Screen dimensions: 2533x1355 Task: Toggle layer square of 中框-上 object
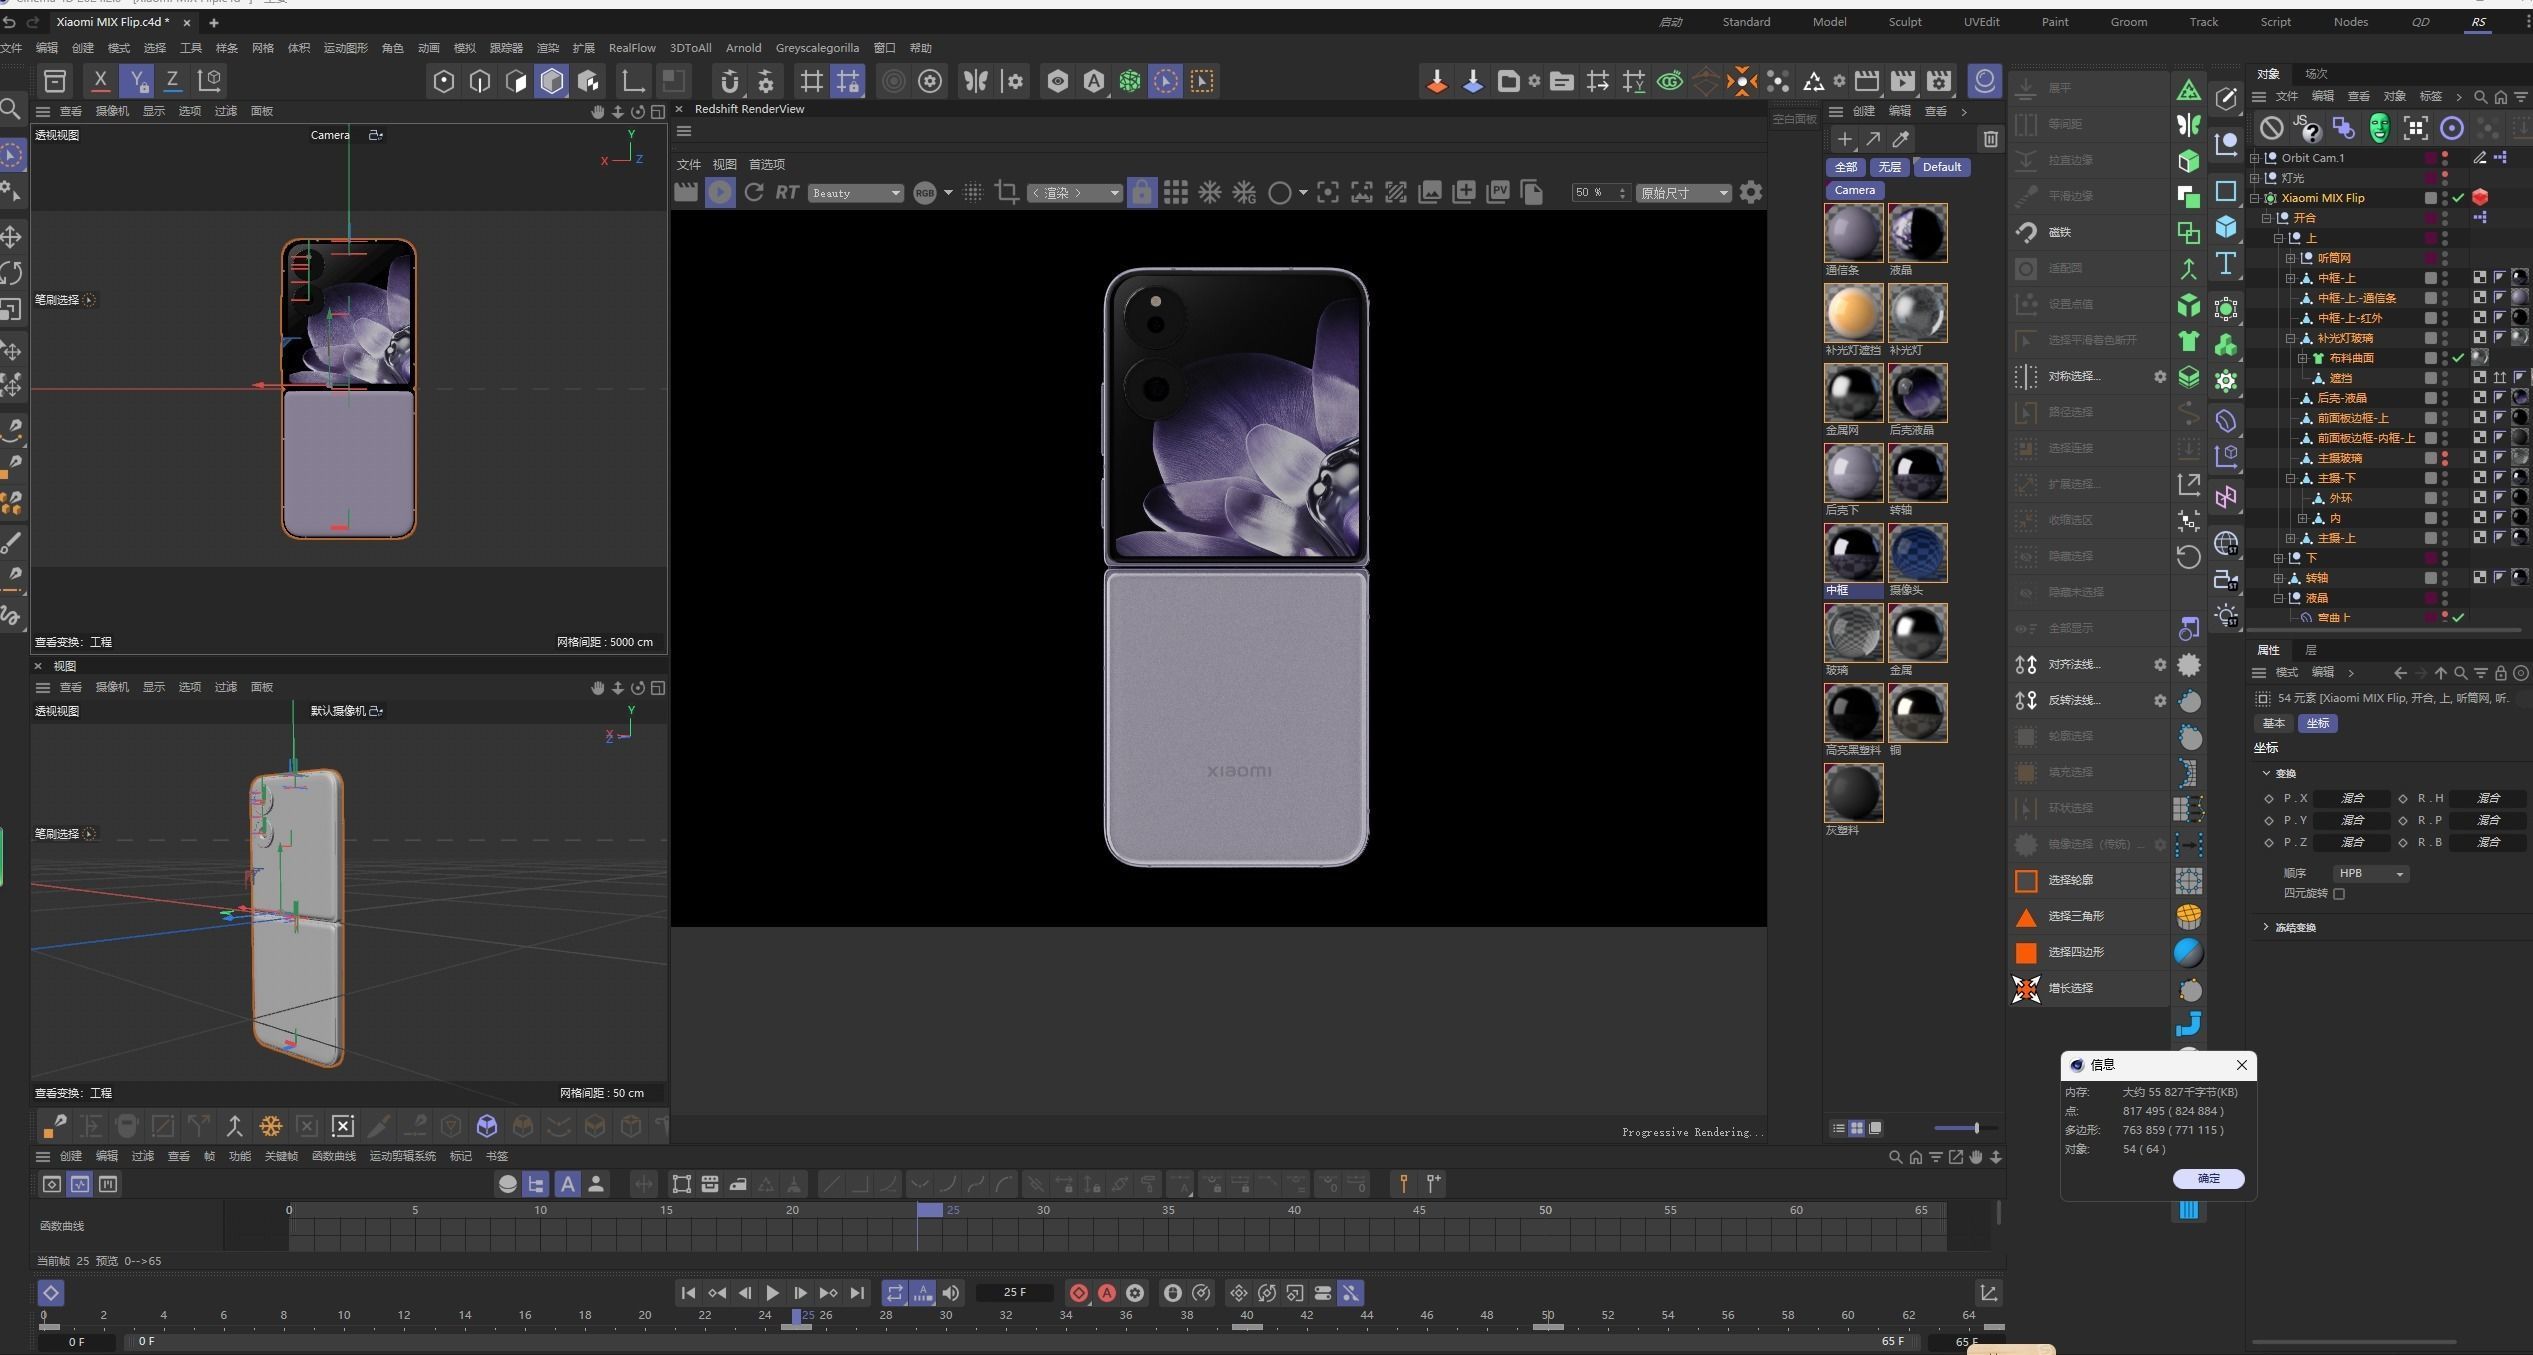[x=2430, y=278]
